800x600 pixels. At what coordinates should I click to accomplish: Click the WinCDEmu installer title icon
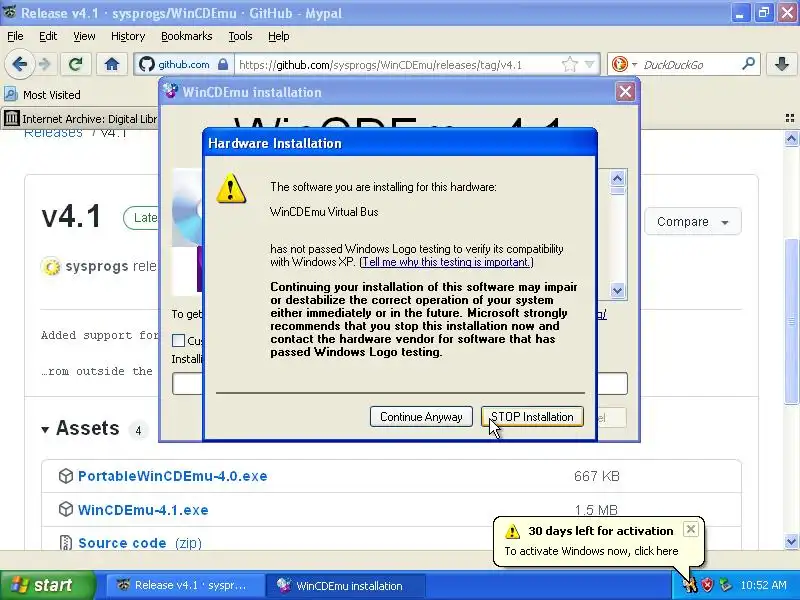(x=171, y=92)
